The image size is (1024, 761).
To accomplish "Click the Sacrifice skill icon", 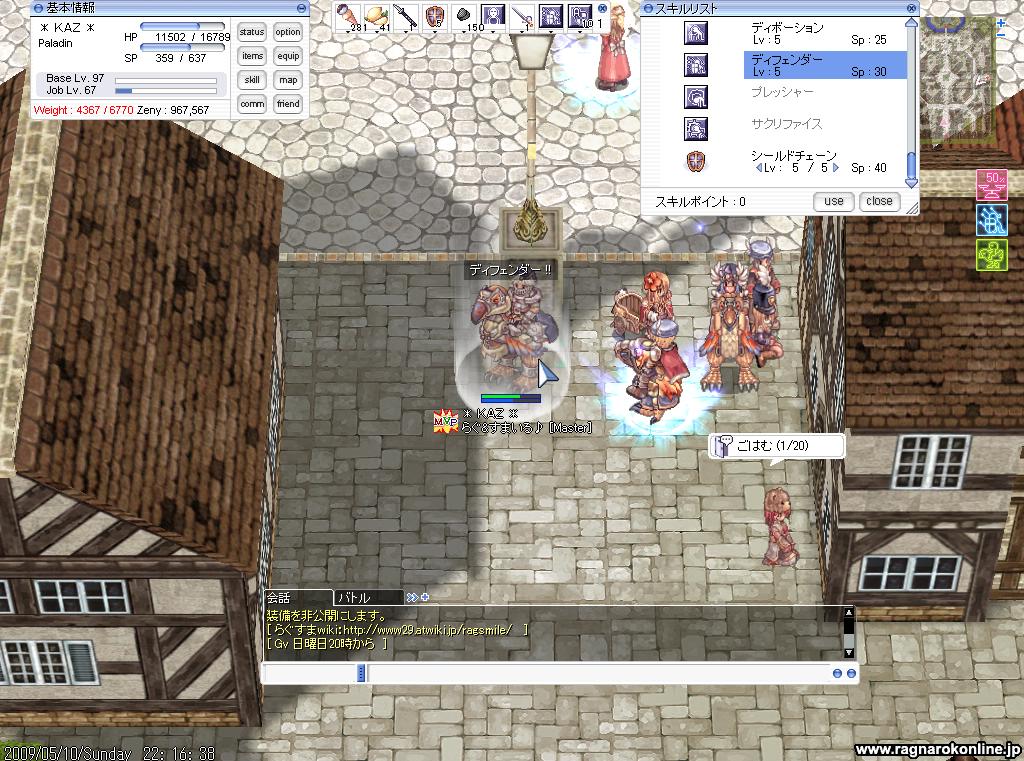I will click(x=696, y=129).
